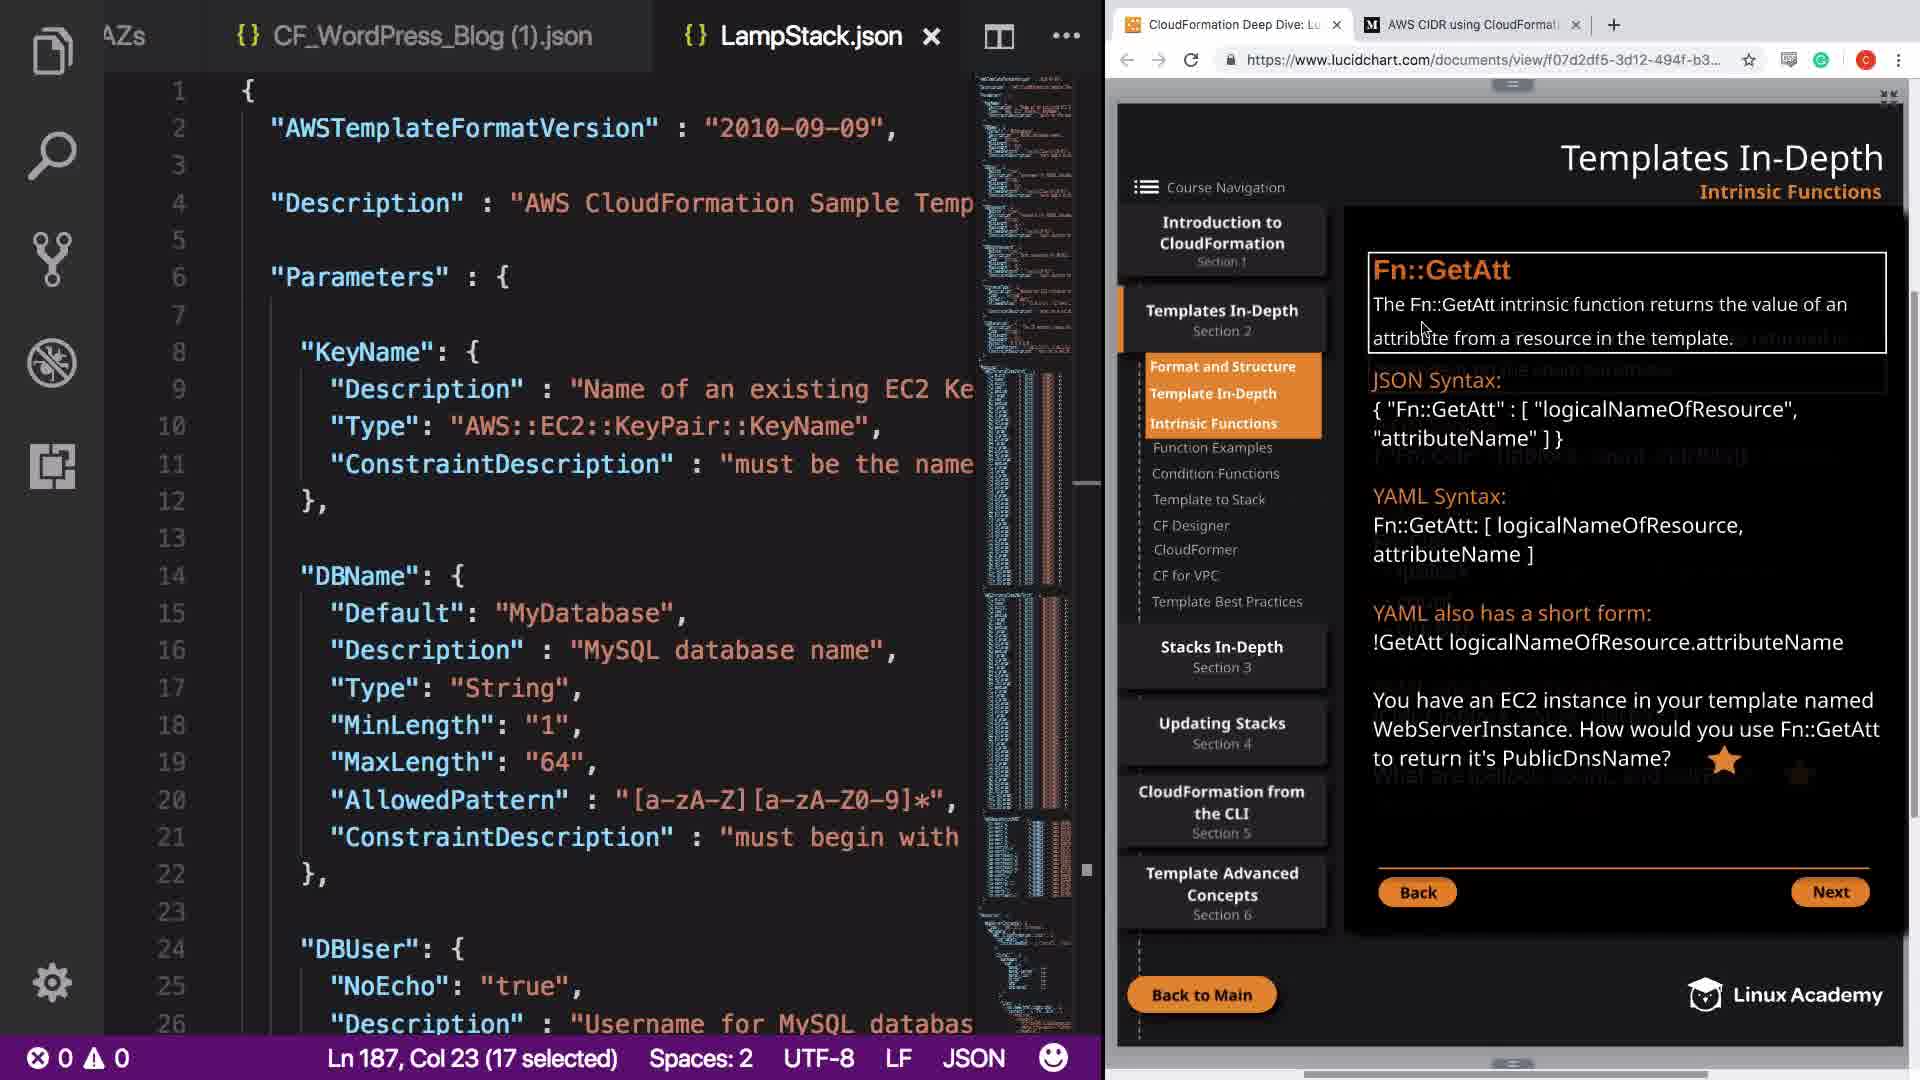Image resolution: width=1920 pixels, height=1080 pixels.
Task: Open Source Control view icon
Action: point(52,259)
